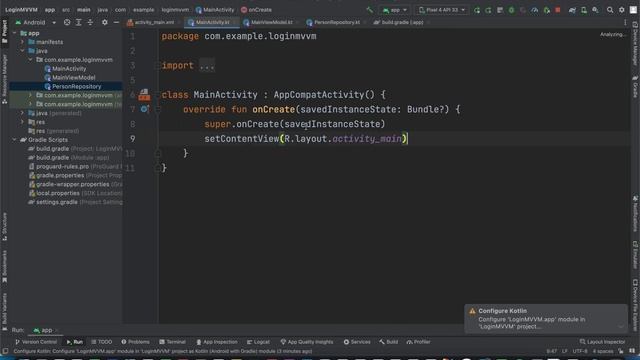640x360 pixels.
Task: Click the Configure Kotlin notification popup
Action: coord(546,318)
